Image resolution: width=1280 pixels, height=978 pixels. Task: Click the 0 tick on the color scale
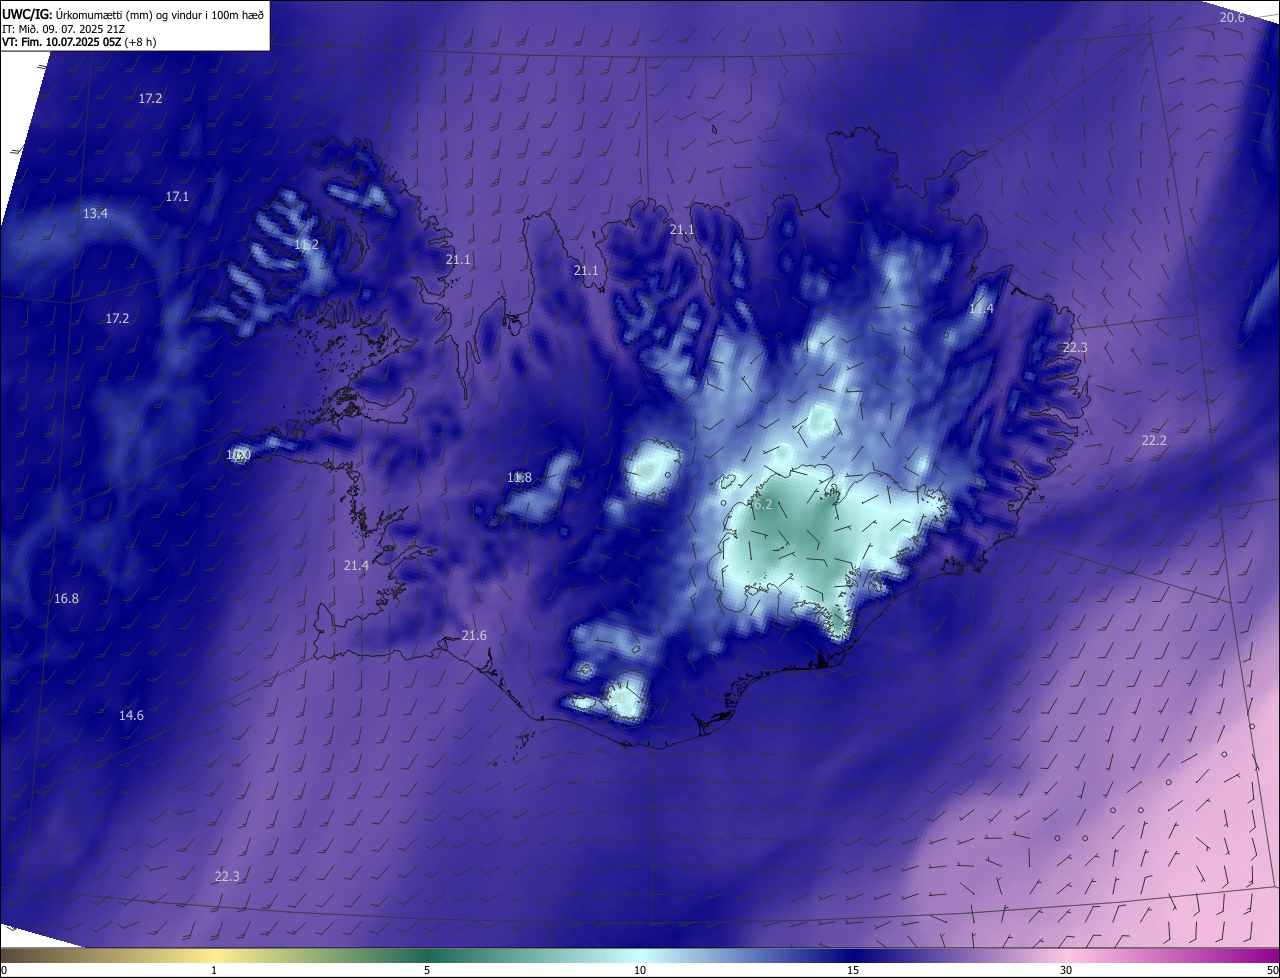pyautogui.click(x=4, y=970)
